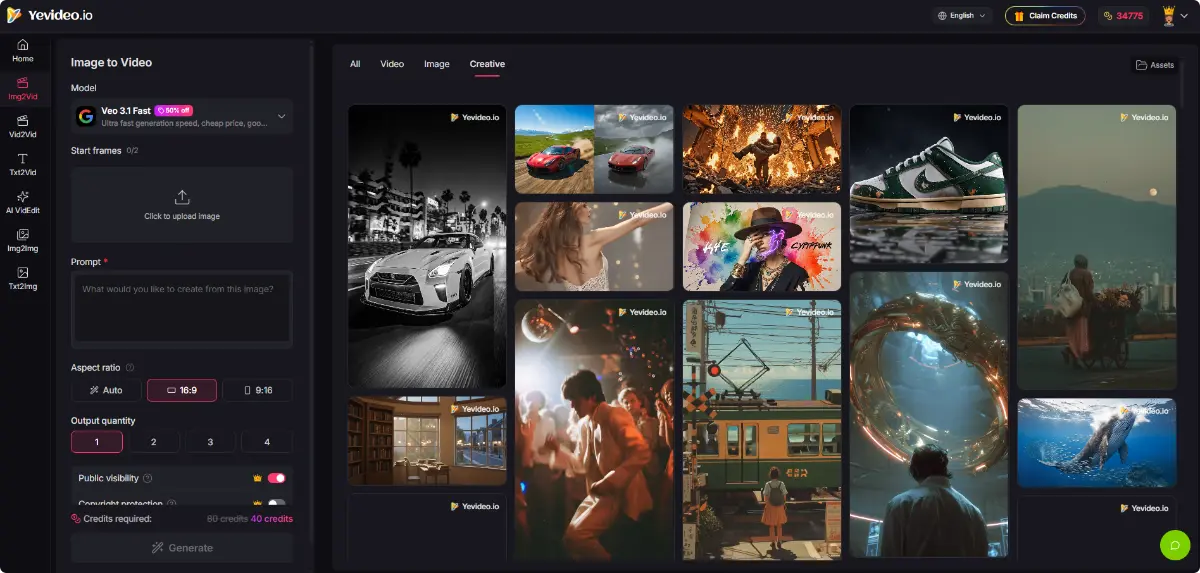Click the crown icon beside Public visibility
Viewport: 1200px width, 573px height.
(x=258, y=478)
